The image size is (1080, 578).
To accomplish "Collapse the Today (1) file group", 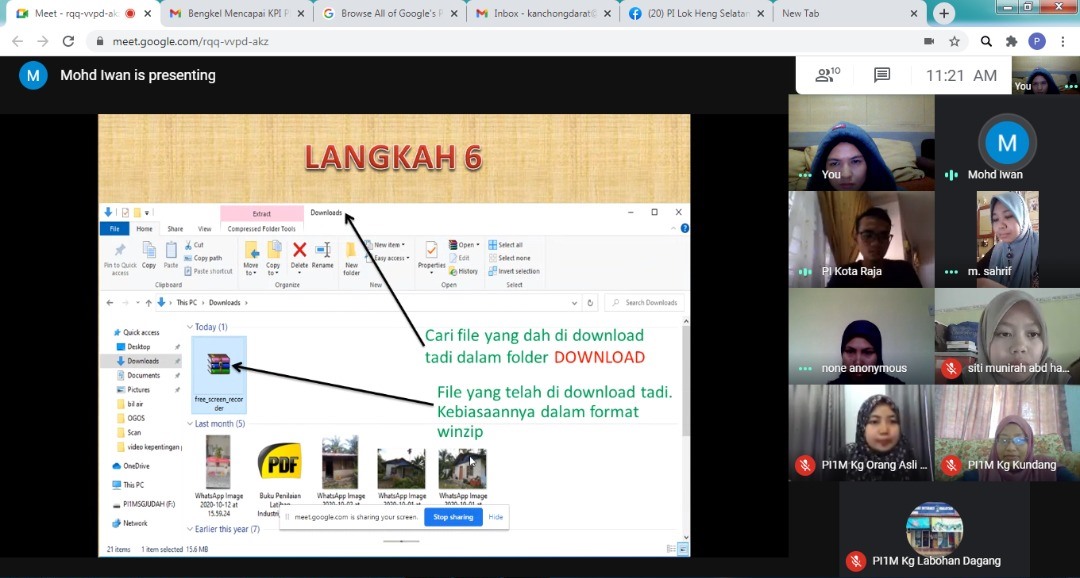I will pyautogui.click(x=189, y=327).
